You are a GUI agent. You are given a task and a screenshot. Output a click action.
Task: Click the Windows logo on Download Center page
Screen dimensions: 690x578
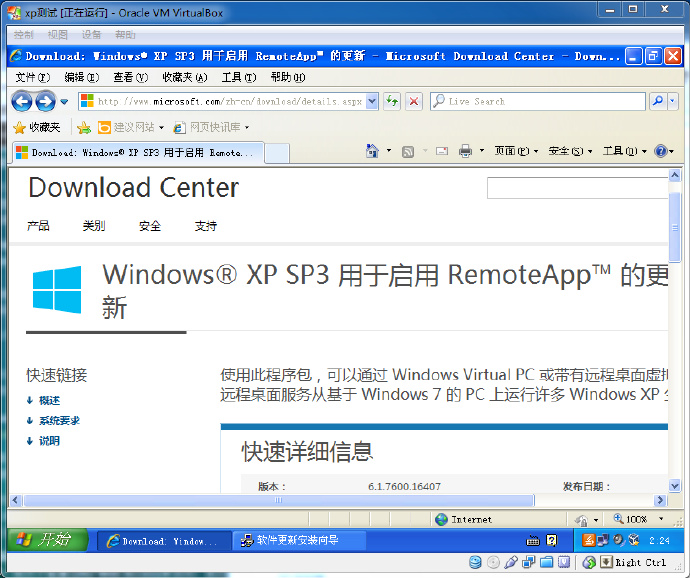point(57,289)
